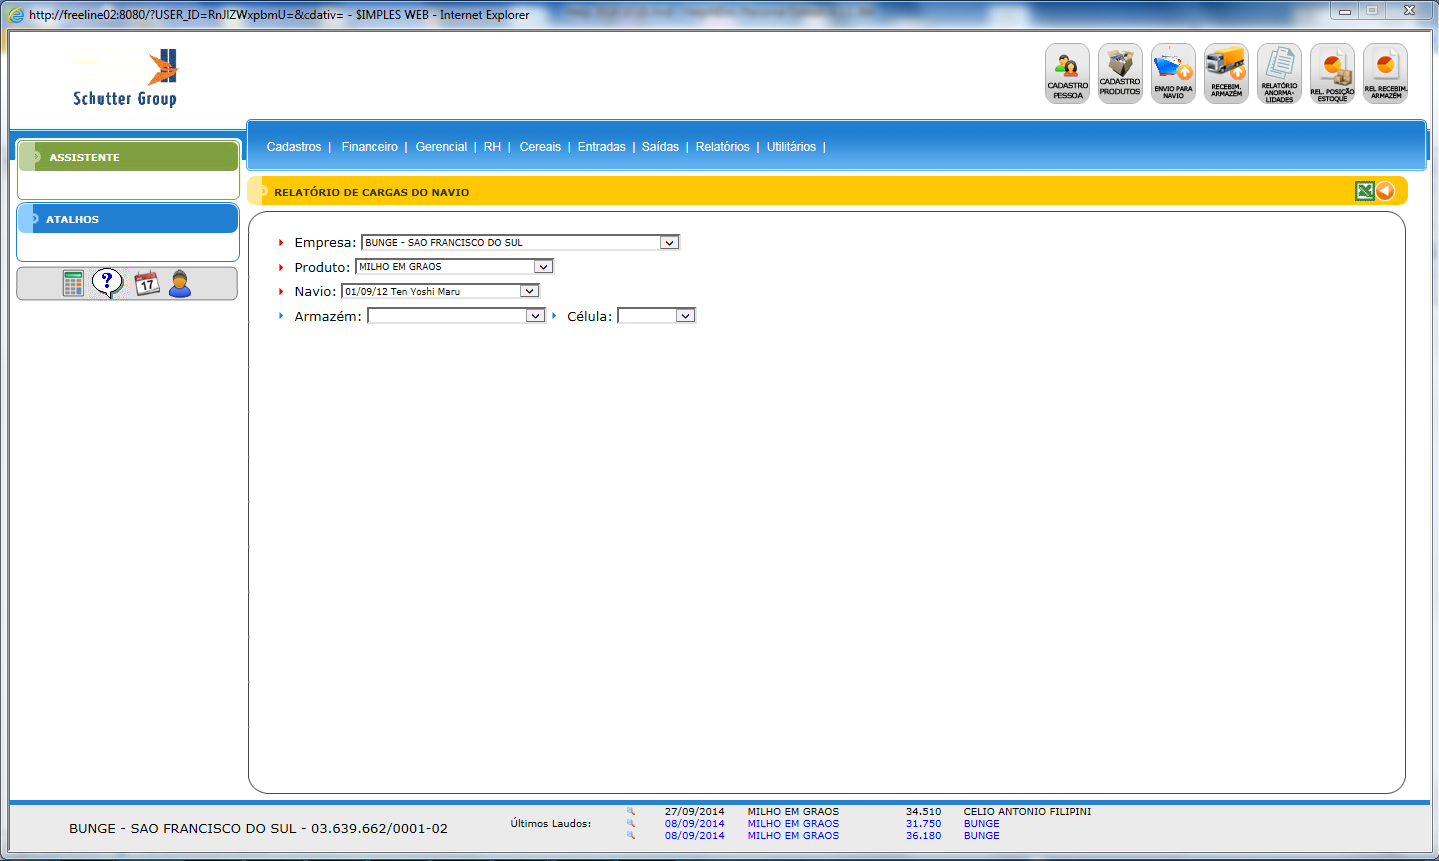This screenshot has height=861, width=1439.
Task: Open the Relatório Anormalidades icon
Action: 1279,73
